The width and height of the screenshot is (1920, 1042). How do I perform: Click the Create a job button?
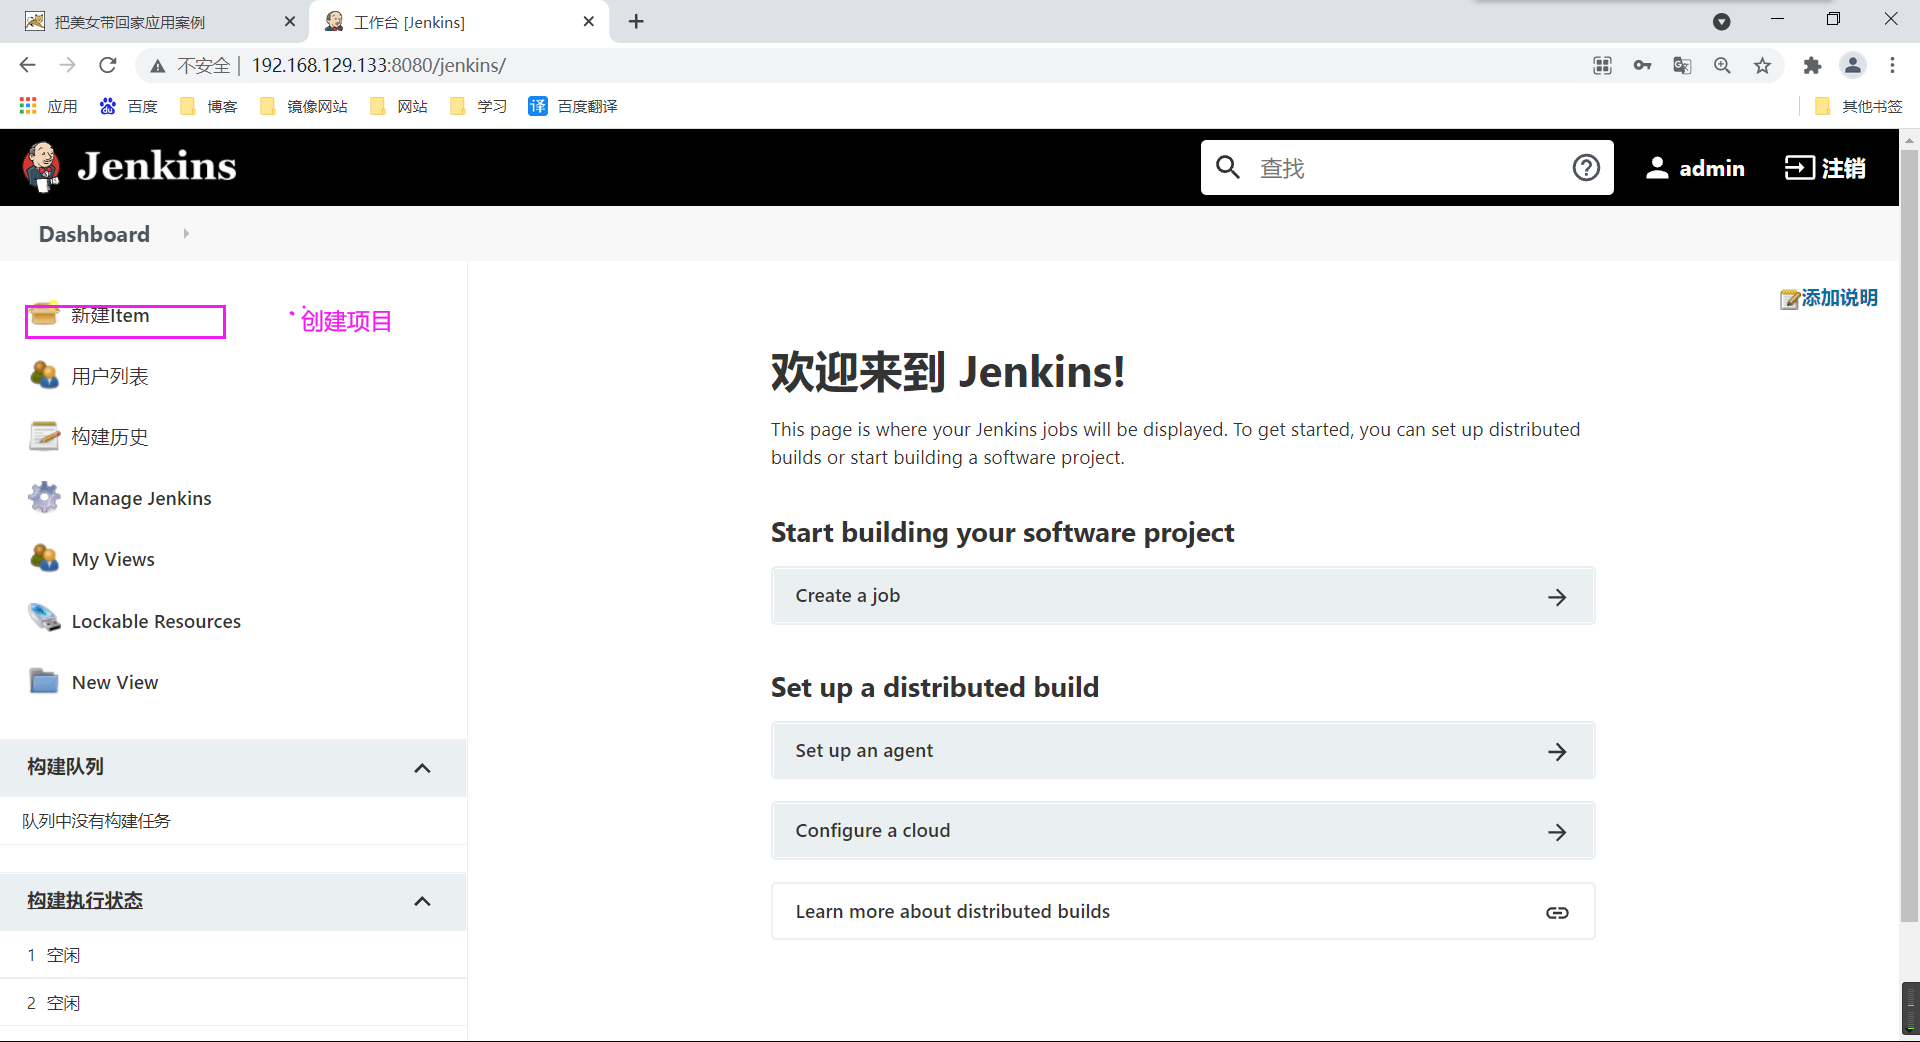click(1183, 596)
